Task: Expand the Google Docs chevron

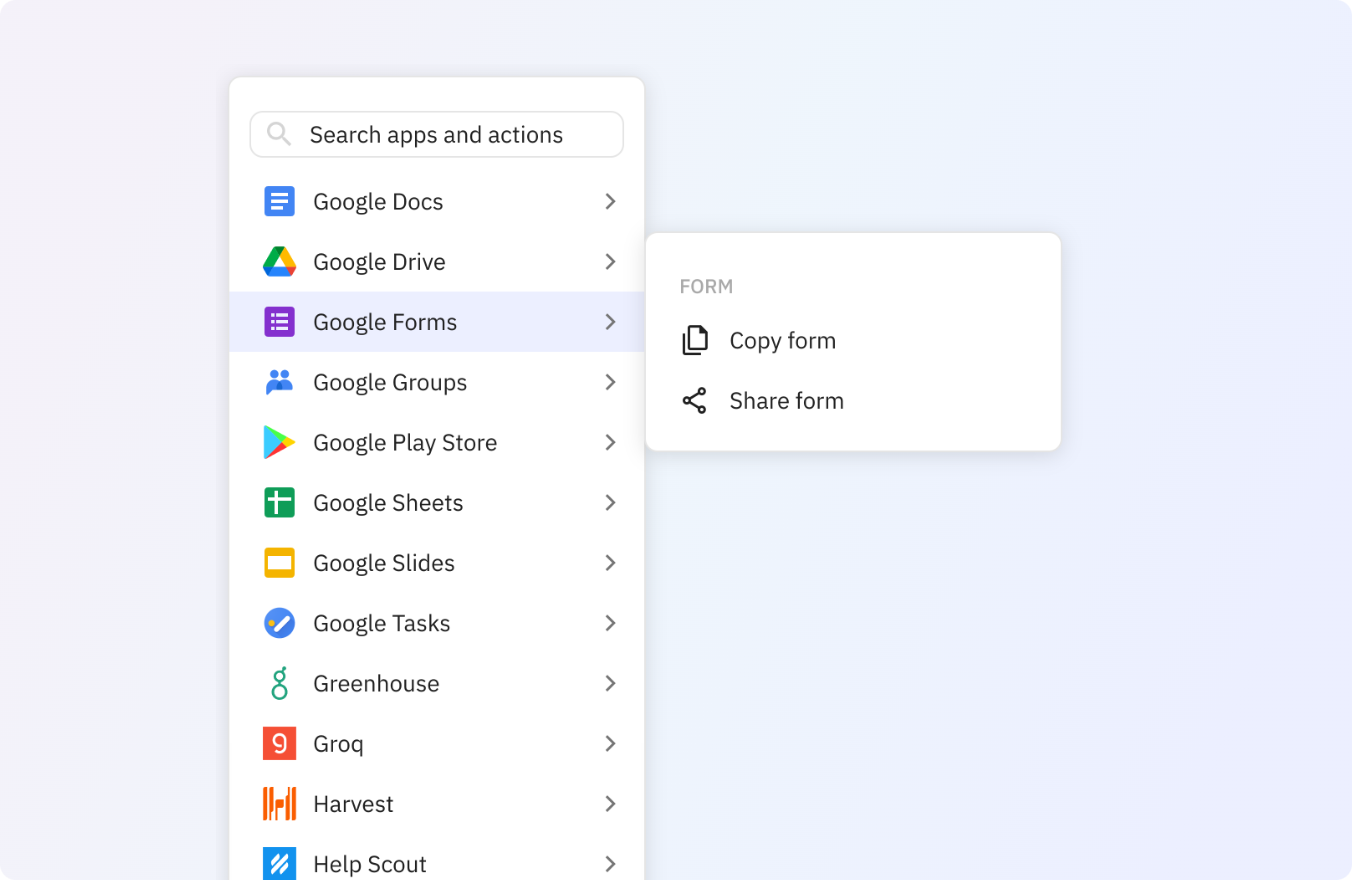Action: pyautogui.click(x=610, y=202)
